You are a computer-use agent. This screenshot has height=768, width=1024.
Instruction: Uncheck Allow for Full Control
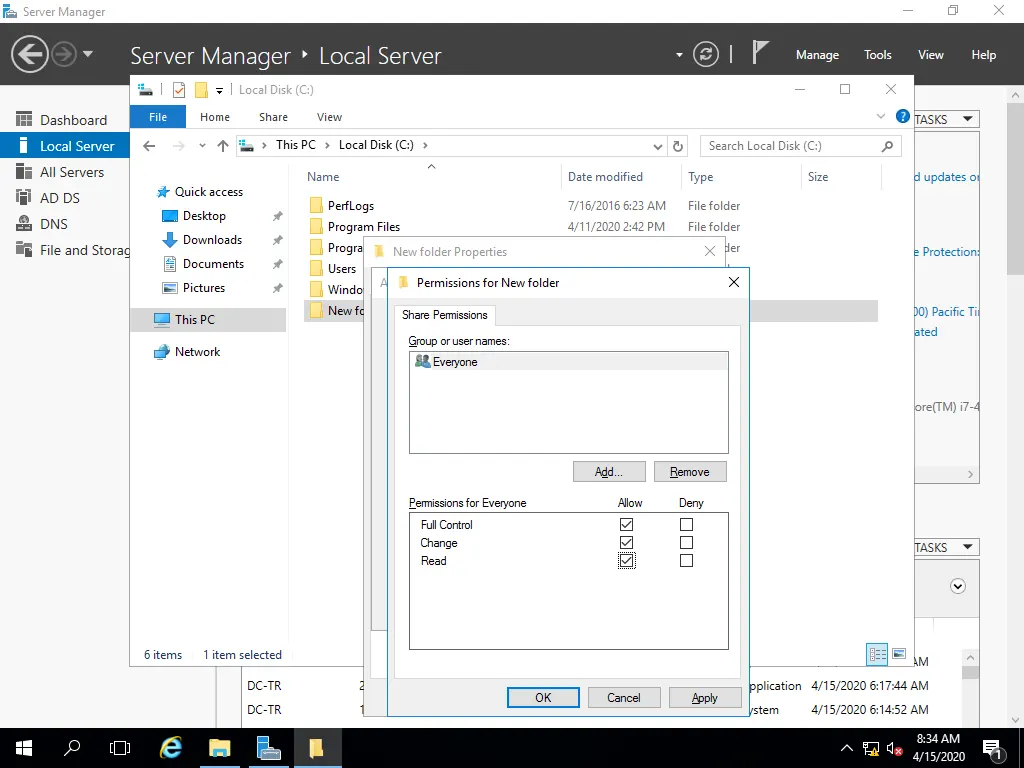[626, 524]
